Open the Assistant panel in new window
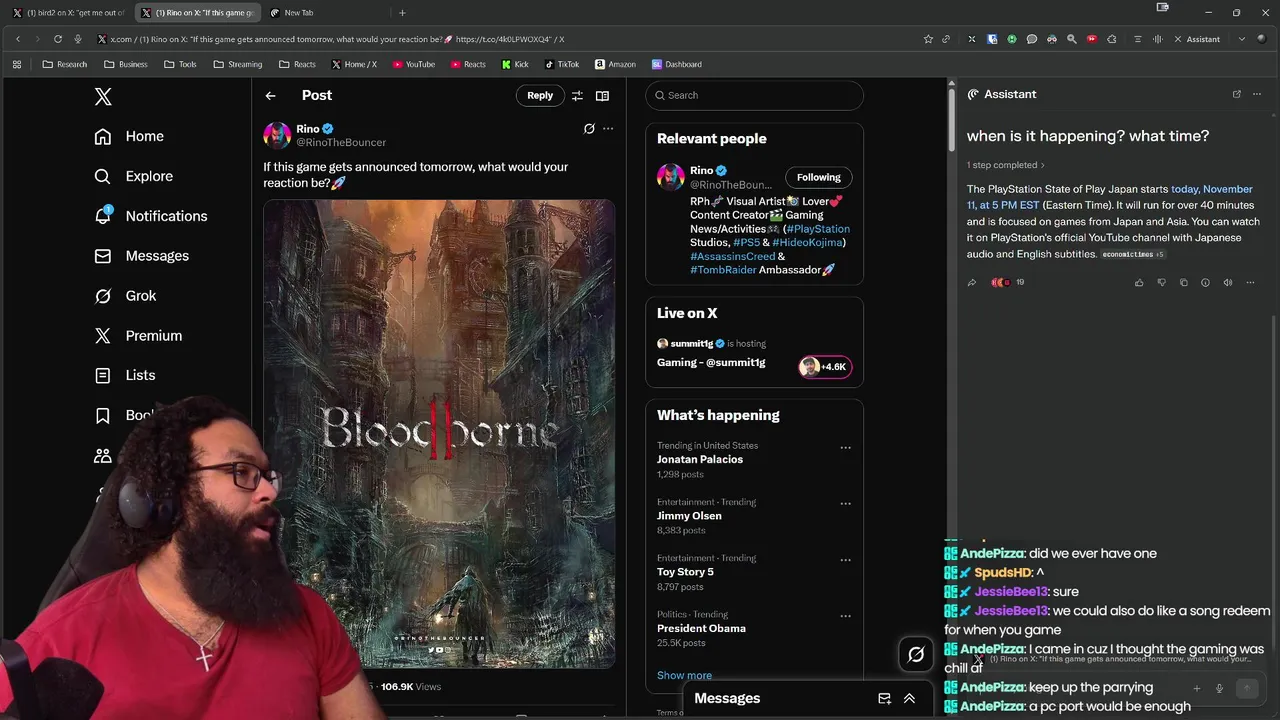The image size is (1280, 720). tap(1237, 94)
